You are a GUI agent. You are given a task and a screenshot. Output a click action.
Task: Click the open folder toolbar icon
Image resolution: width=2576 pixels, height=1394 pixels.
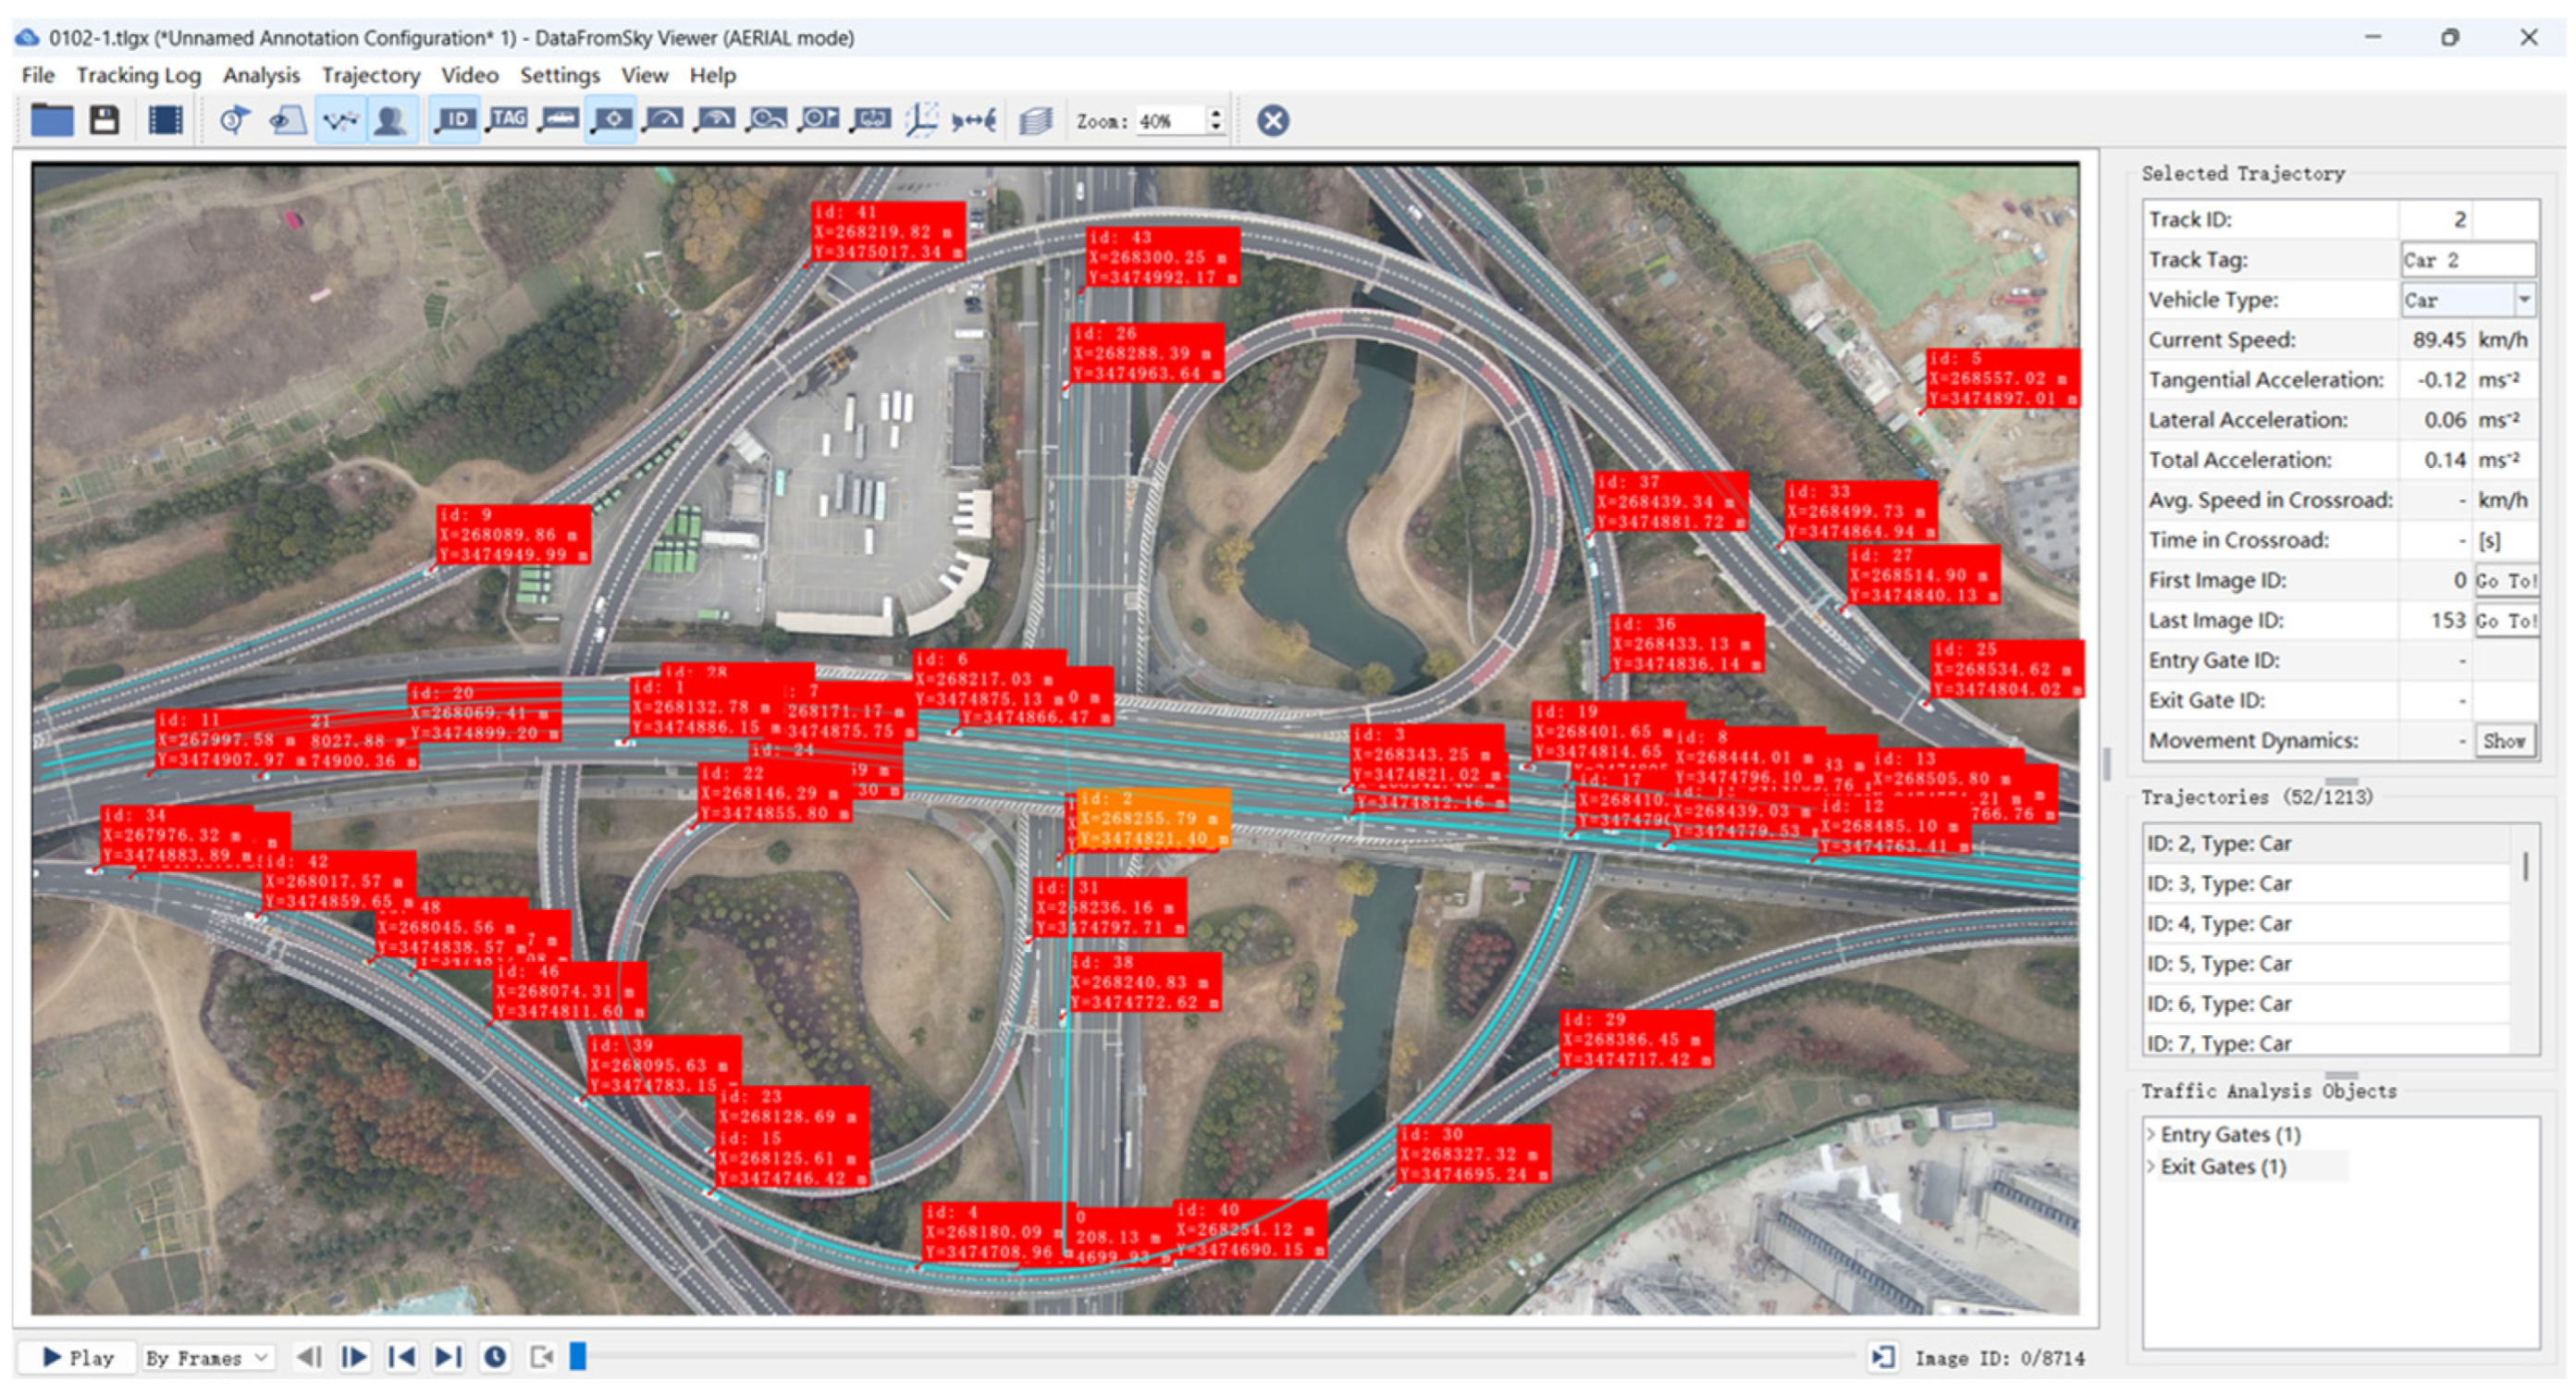(52, 121)
